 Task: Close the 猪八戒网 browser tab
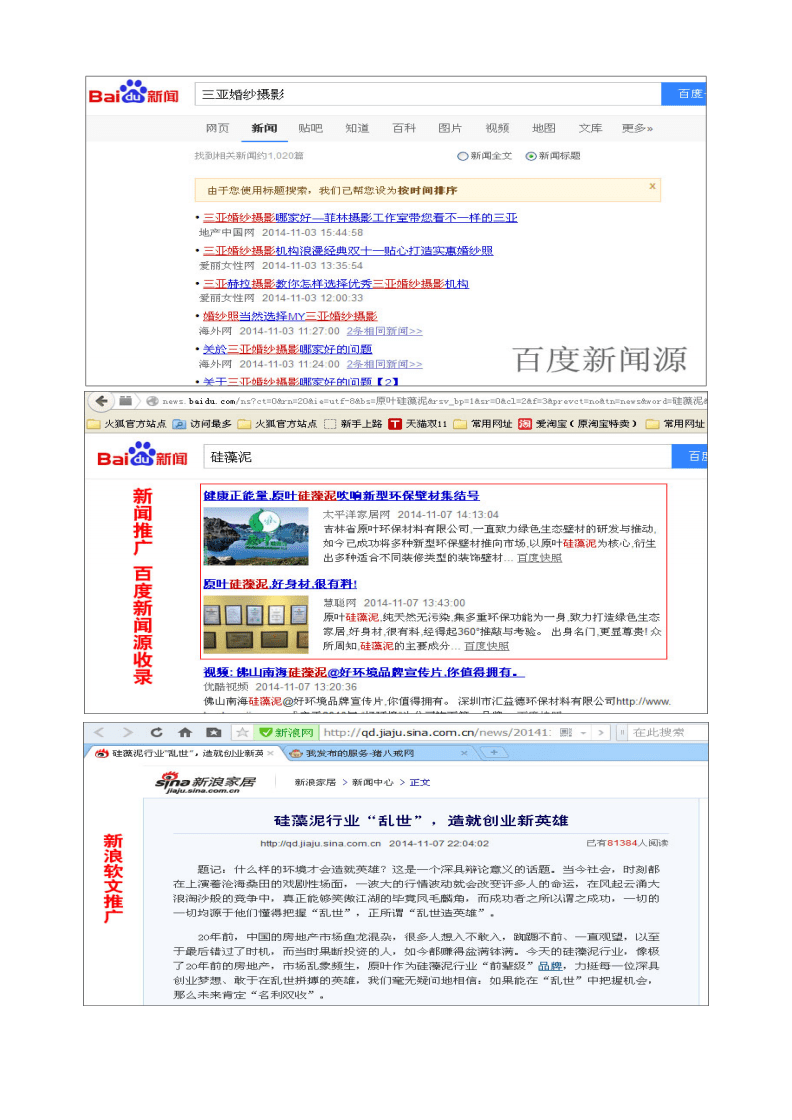tap(464, 754)
